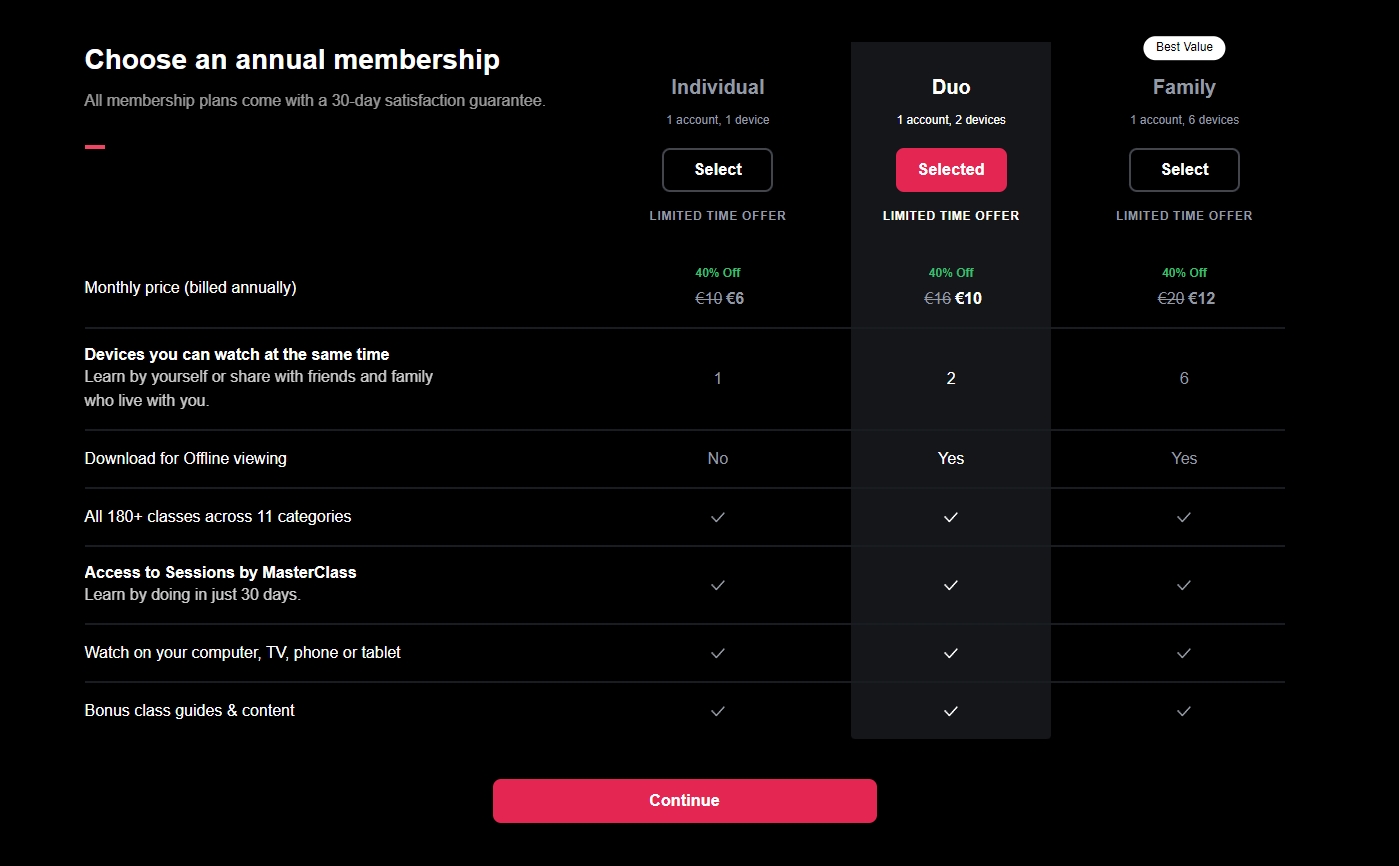Click the Individual Download for Offline 'No' value

[x=717, y=458]
